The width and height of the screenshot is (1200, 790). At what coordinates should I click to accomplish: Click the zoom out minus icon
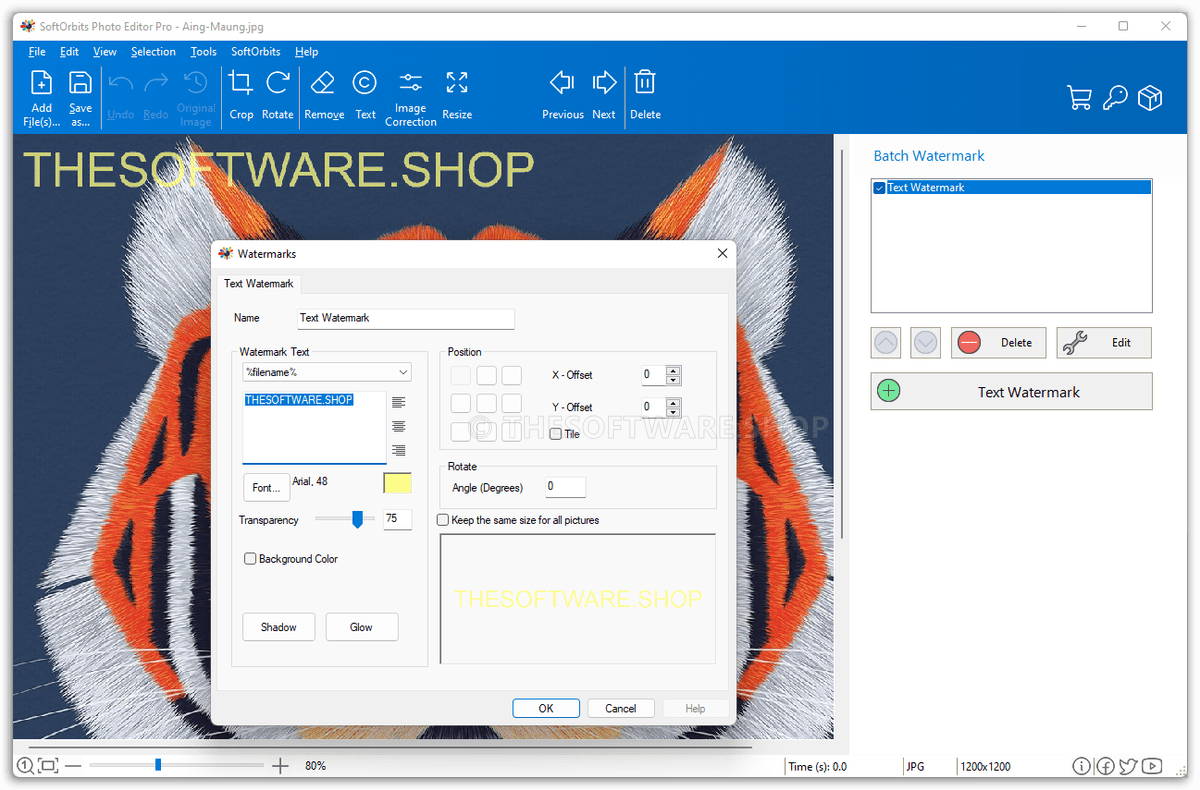pos(74,766)
